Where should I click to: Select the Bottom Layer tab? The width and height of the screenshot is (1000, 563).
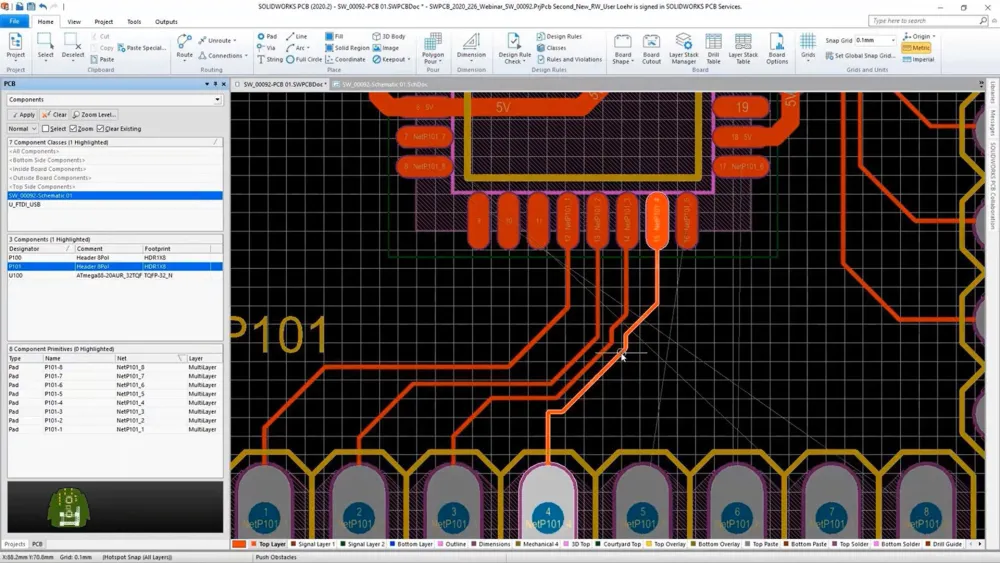pos(411,544)
